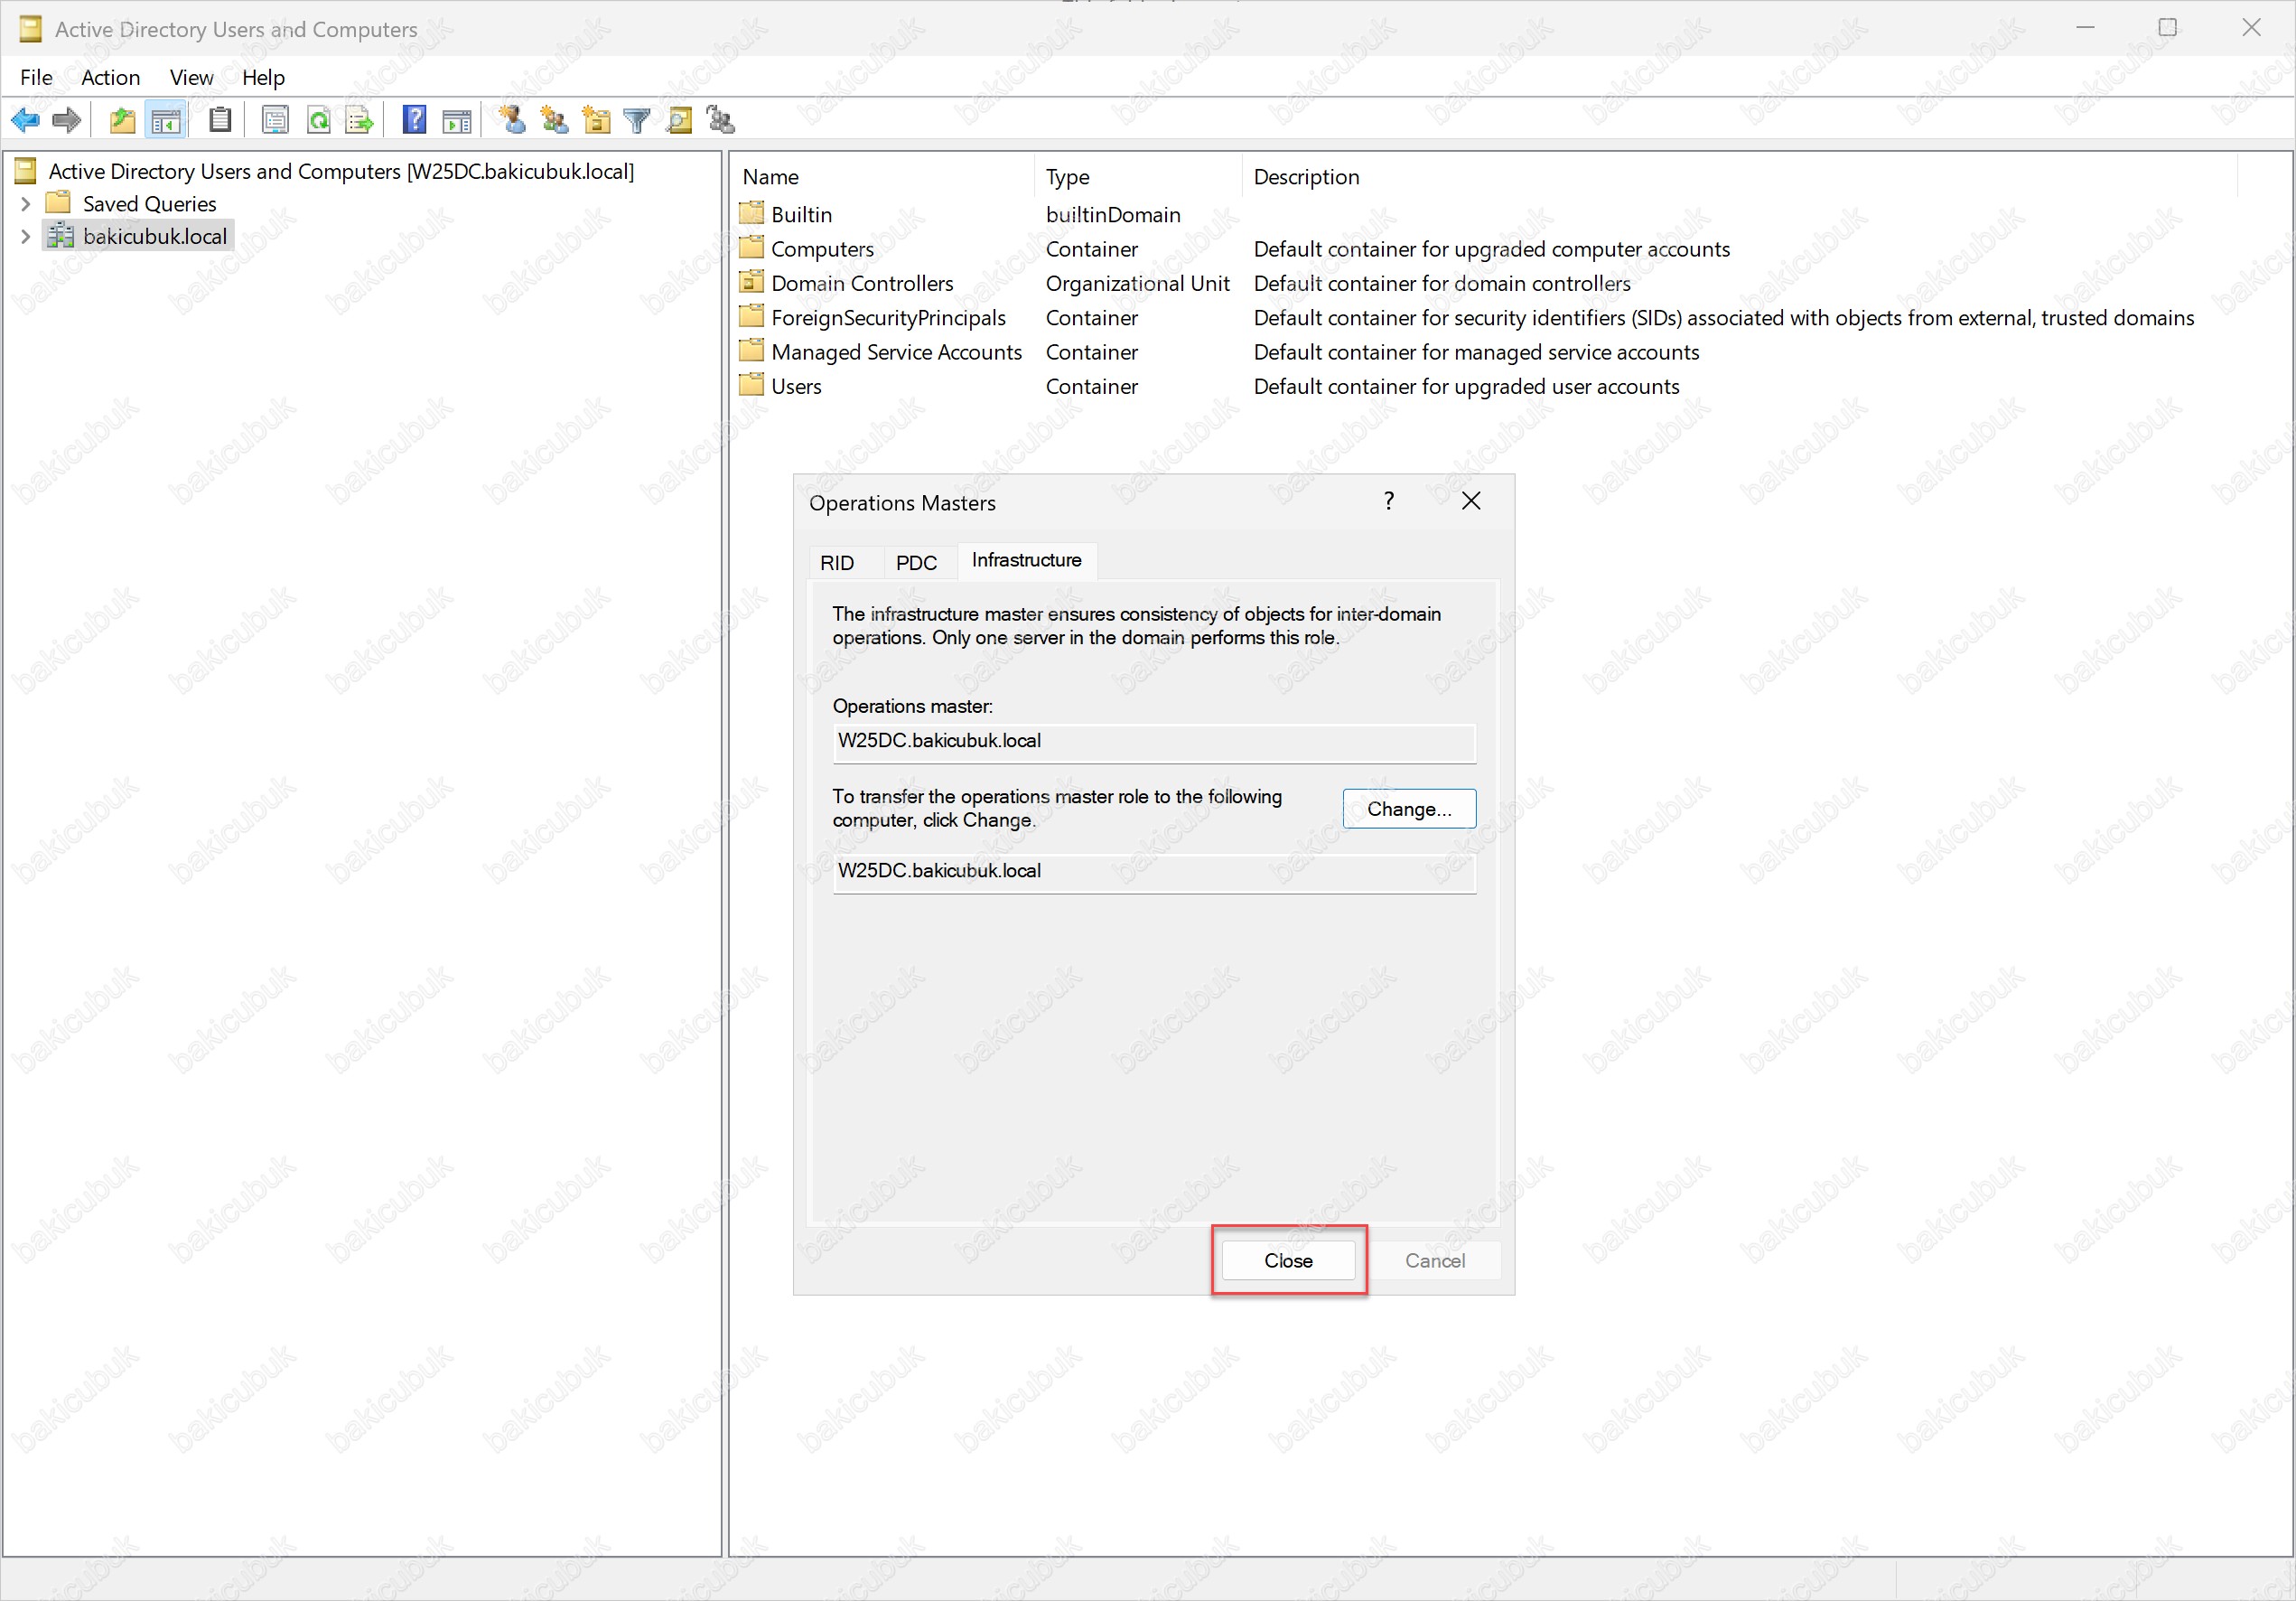Click the bakicubuk.local domain icon
2296x1601 pixels.
[x=61, y=236]
